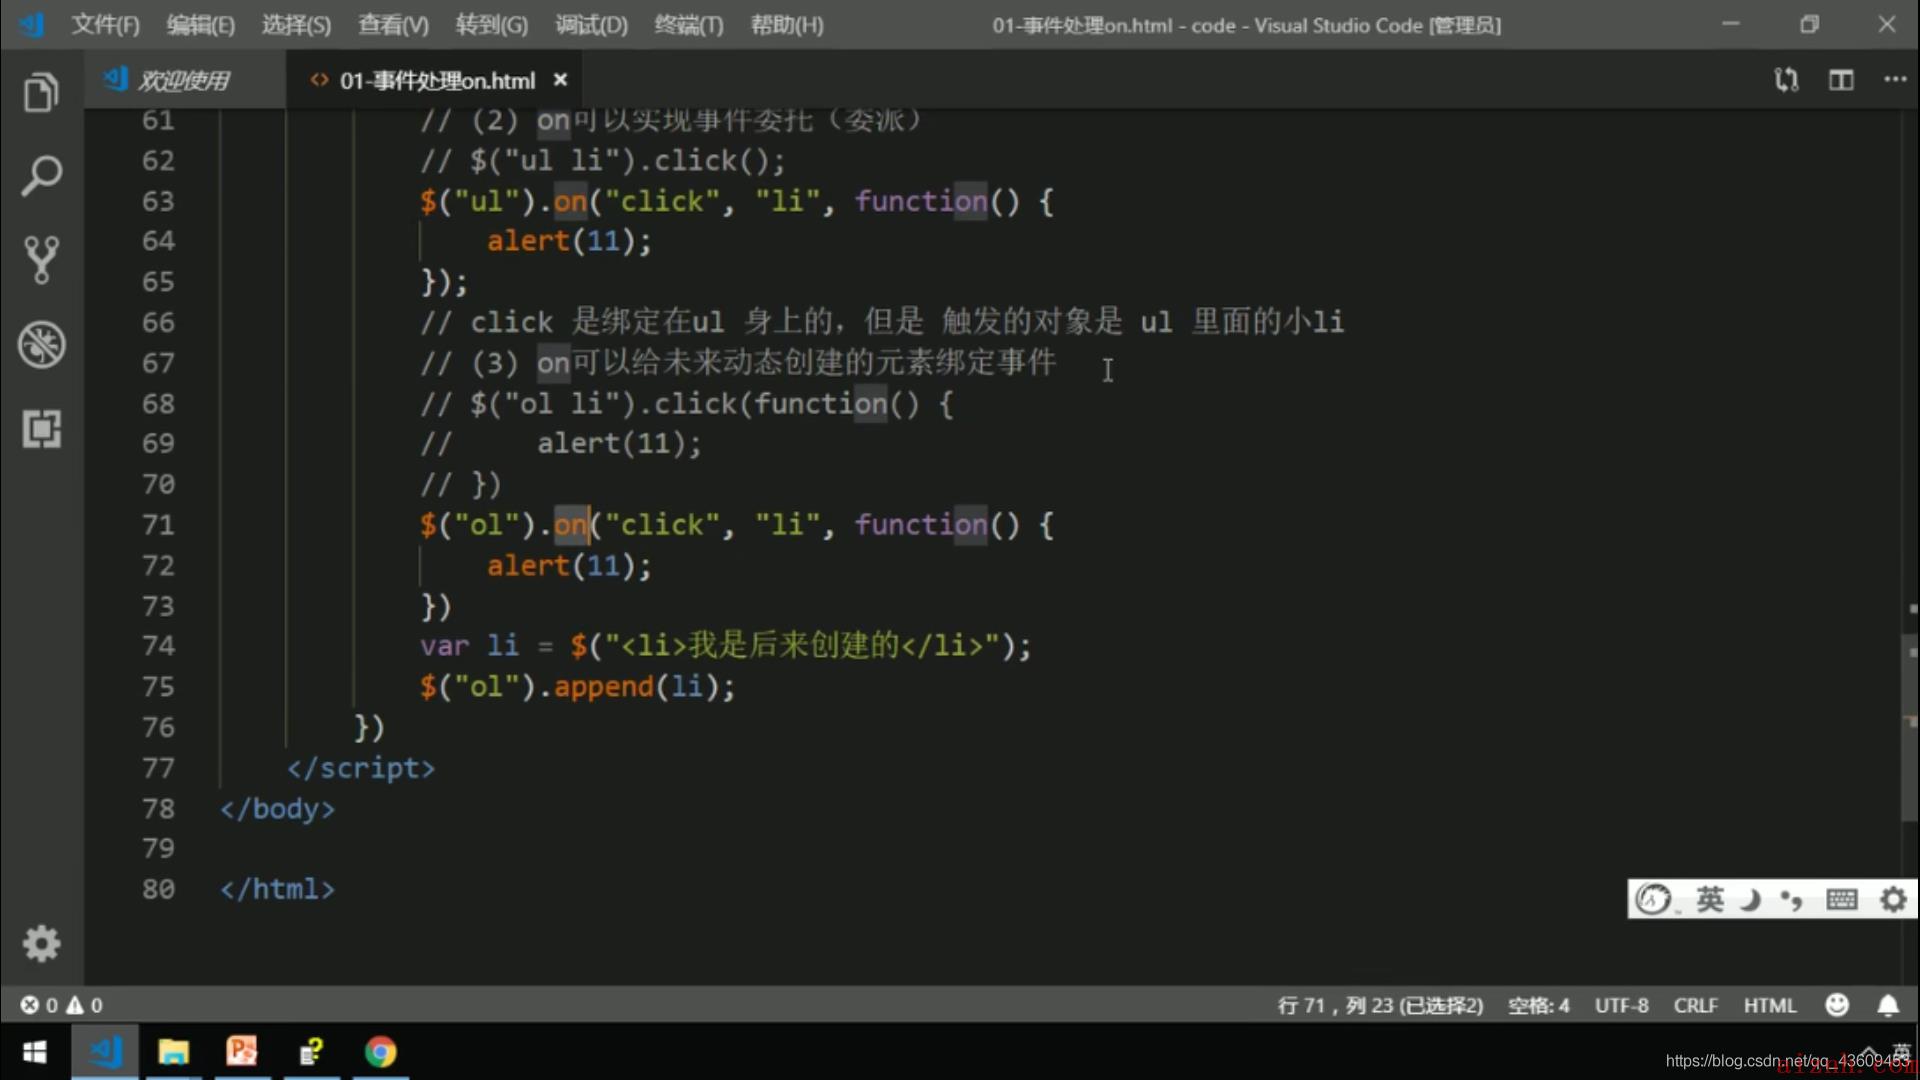Click the </script> closing tag on line 77
The image size is (1920, 1080).
(360, 768)
